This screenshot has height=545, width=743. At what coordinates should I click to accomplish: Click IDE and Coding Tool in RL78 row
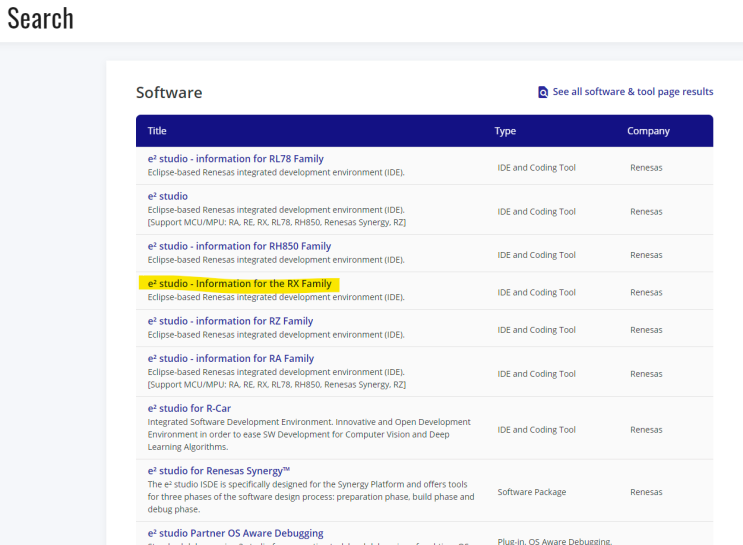[536, 168]
